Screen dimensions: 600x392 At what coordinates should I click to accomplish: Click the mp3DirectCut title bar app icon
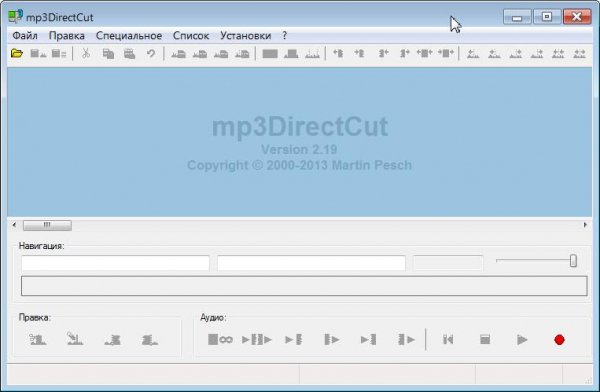(16, 16)
